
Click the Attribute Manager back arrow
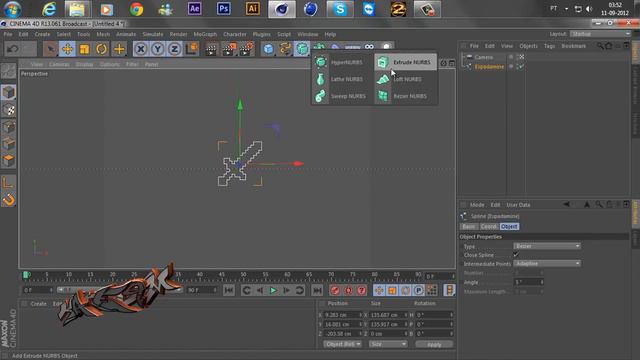pos(567,204)
